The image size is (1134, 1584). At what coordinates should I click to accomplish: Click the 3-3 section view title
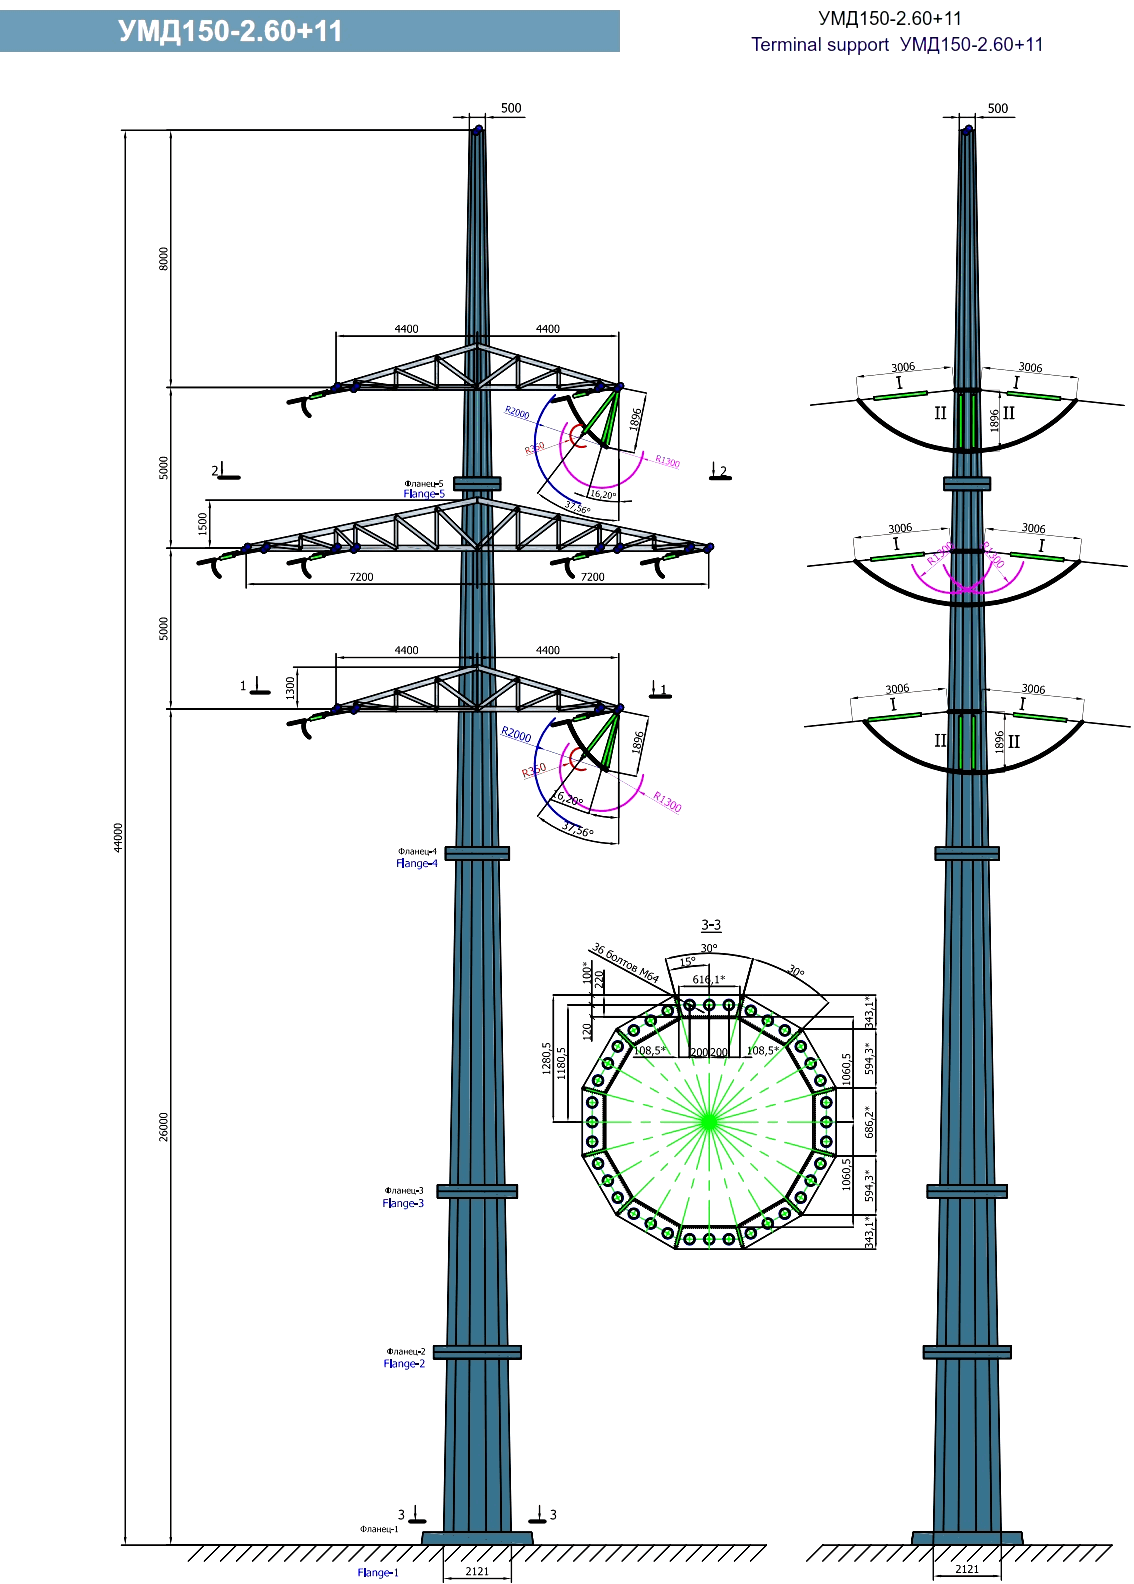[710, 926]
